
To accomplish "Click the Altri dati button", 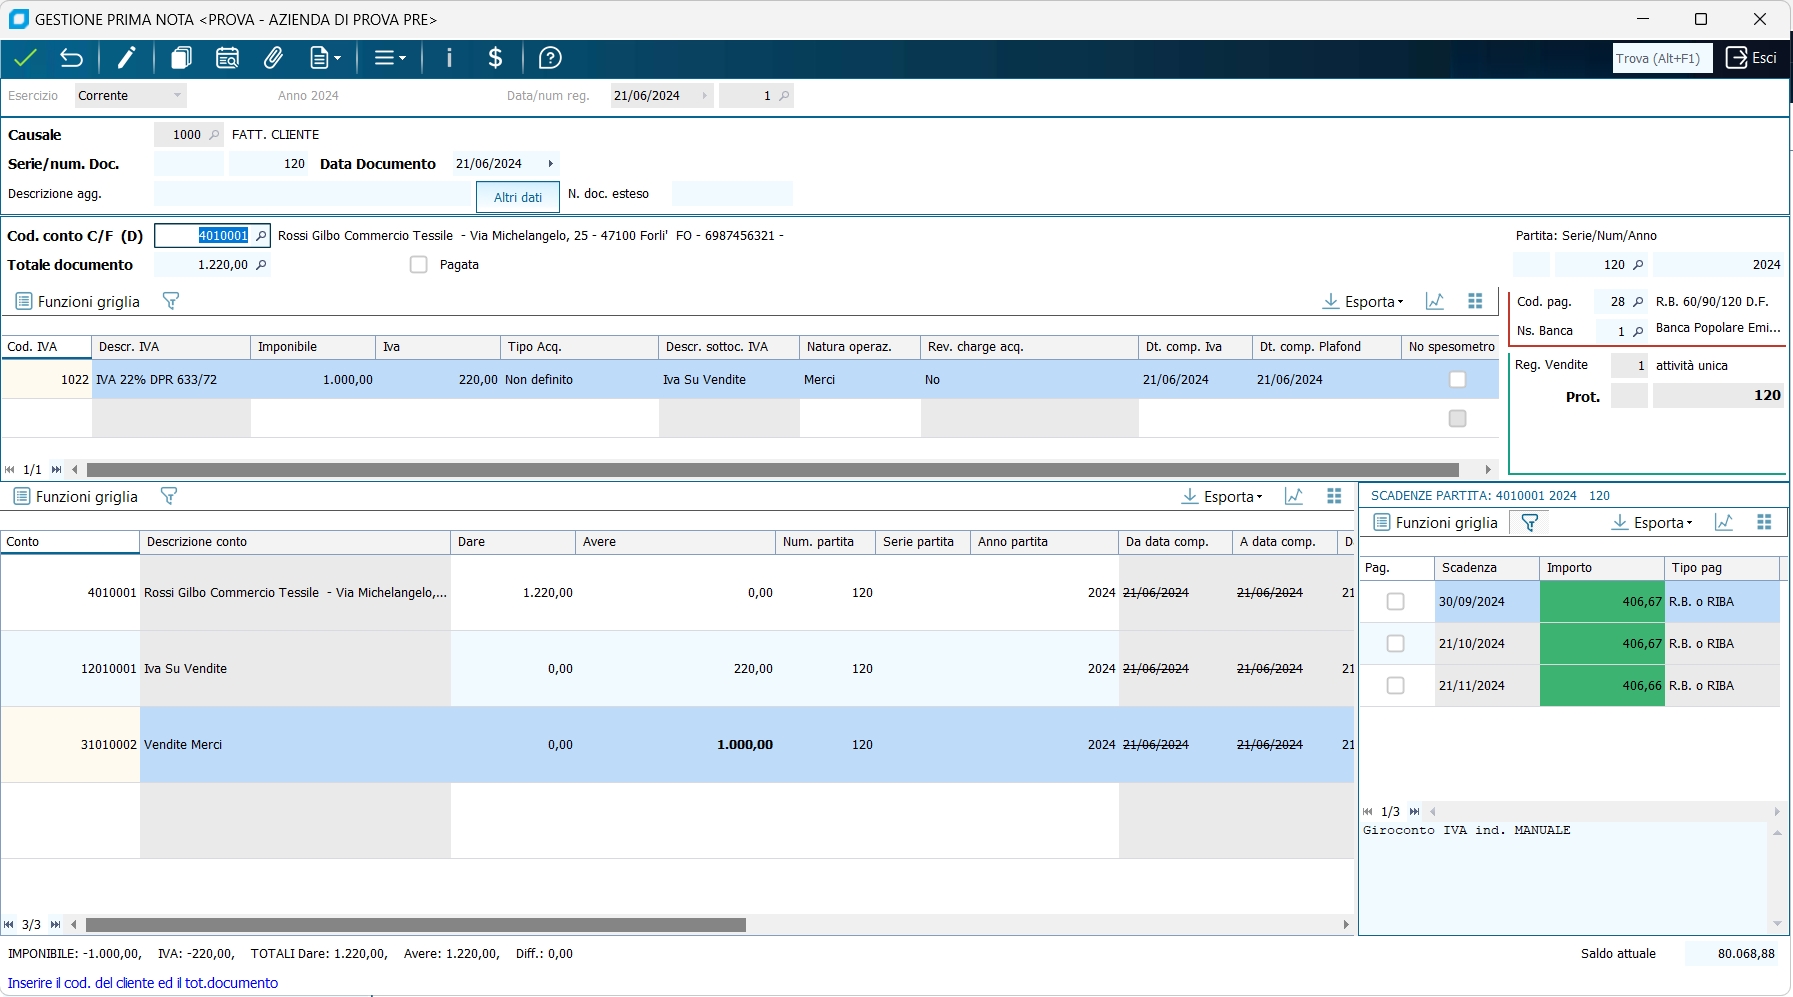I will 517,197.
